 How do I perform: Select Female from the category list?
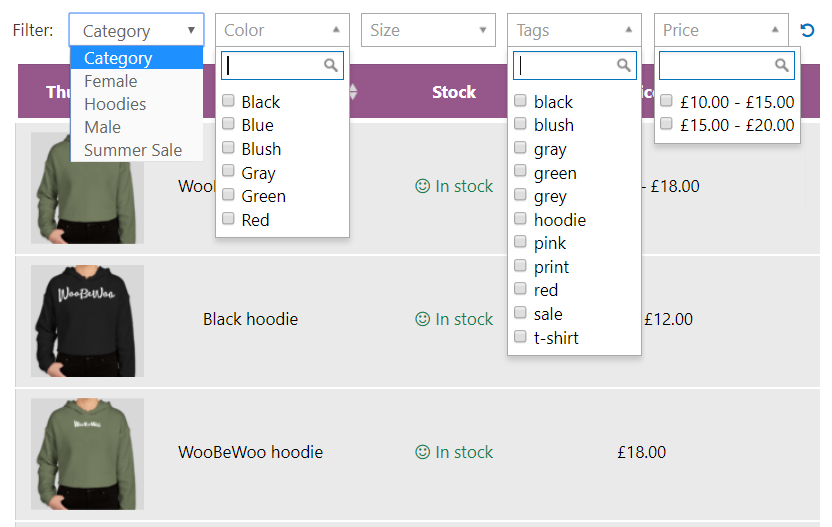pos(137,81)
